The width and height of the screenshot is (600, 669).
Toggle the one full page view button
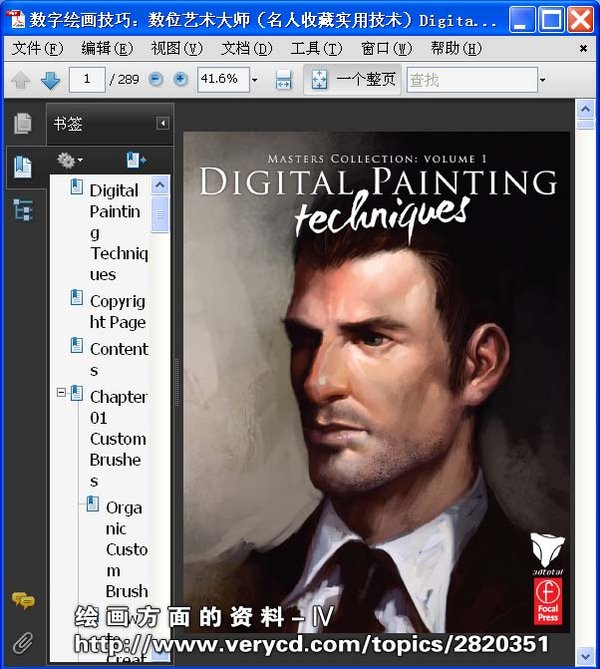click(352, 80)
